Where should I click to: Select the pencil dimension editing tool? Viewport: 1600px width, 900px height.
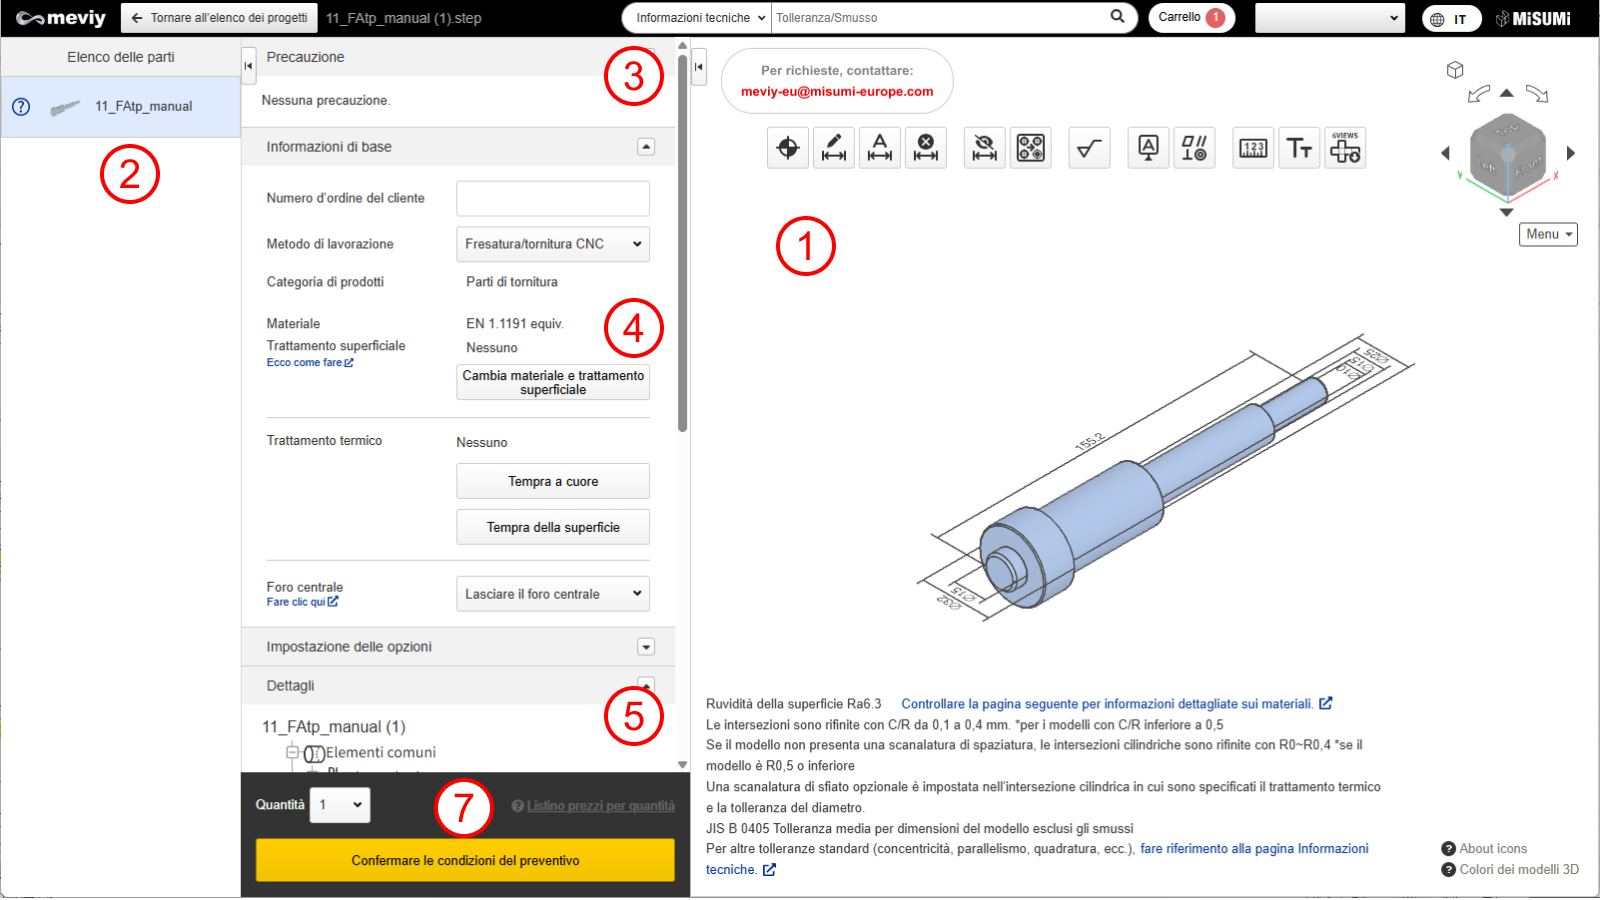point(833,149)
